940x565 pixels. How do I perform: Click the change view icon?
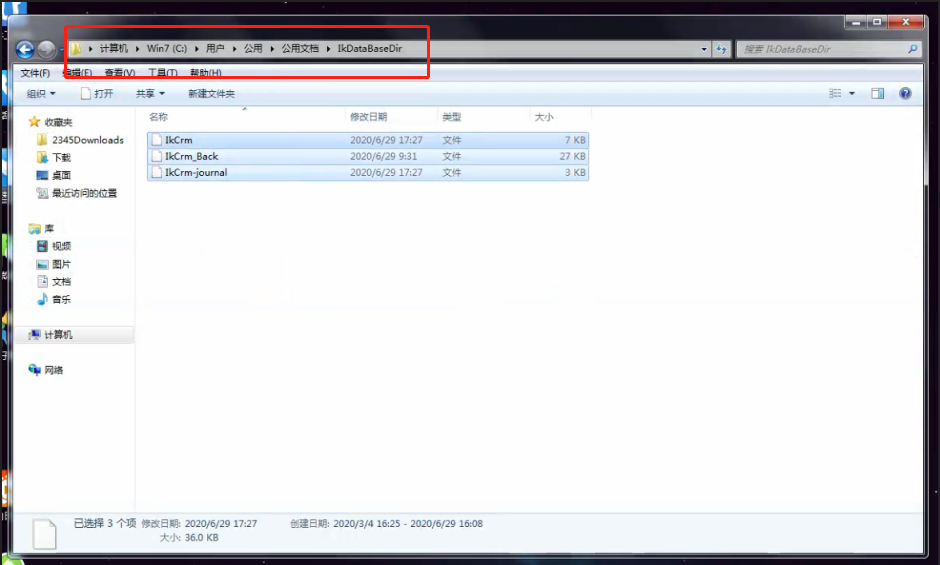click(835, 93)
